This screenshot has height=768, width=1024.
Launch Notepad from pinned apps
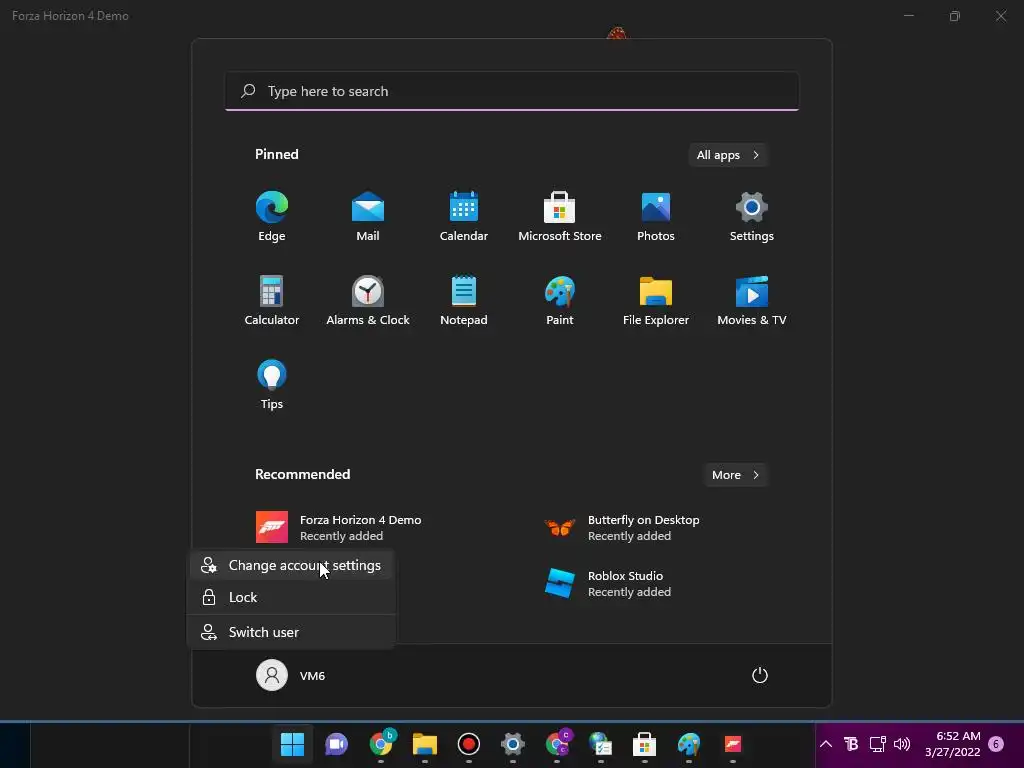[464, 300]
